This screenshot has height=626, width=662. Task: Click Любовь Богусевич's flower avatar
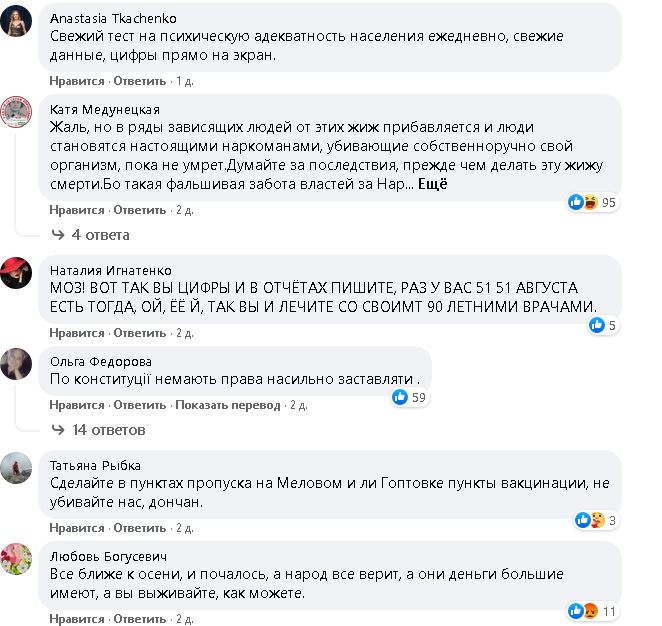17,560
